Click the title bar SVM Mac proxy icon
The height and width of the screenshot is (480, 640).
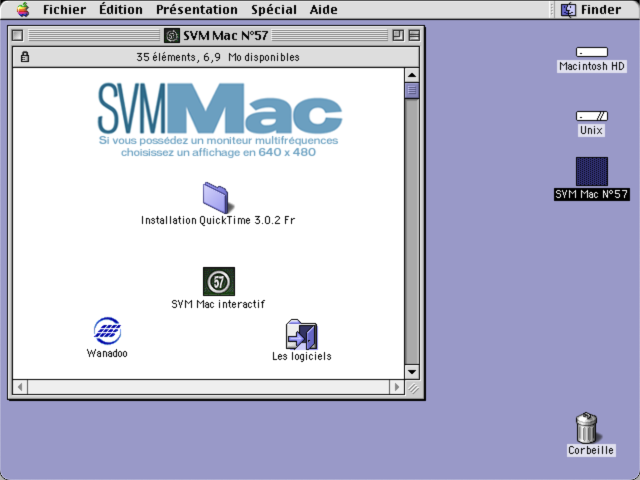pos(172,36)
